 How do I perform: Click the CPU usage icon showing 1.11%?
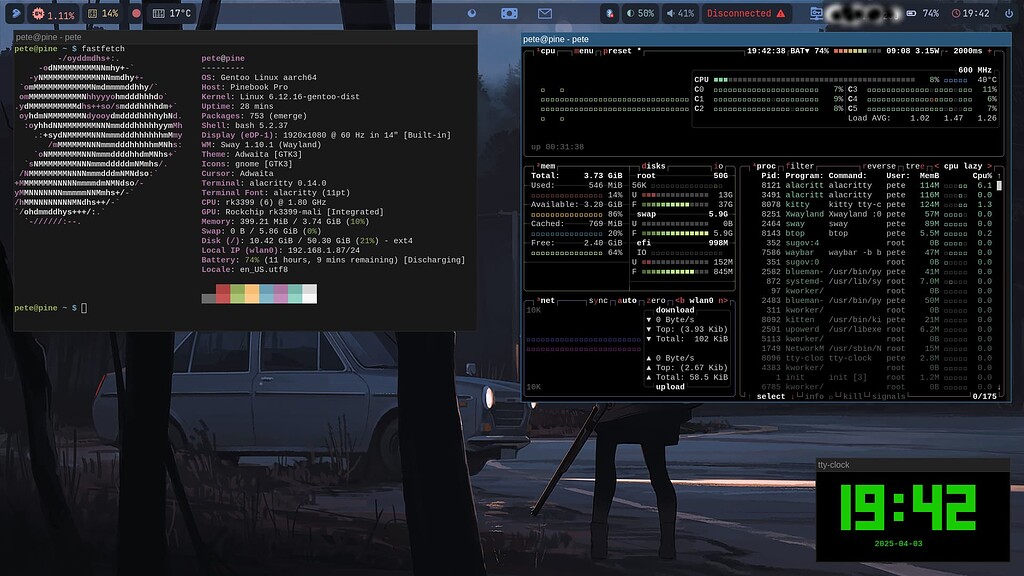pyautogui.click(x=37, y=12)
